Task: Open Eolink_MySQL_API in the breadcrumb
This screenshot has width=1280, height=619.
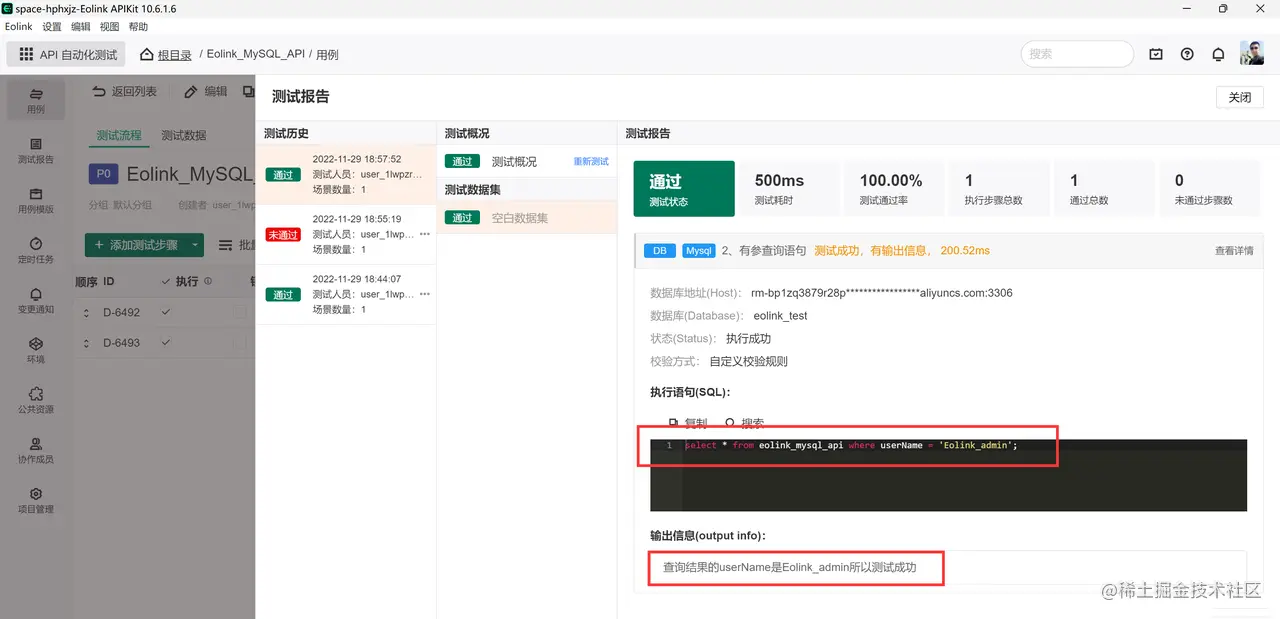Action: pos(255,54)
